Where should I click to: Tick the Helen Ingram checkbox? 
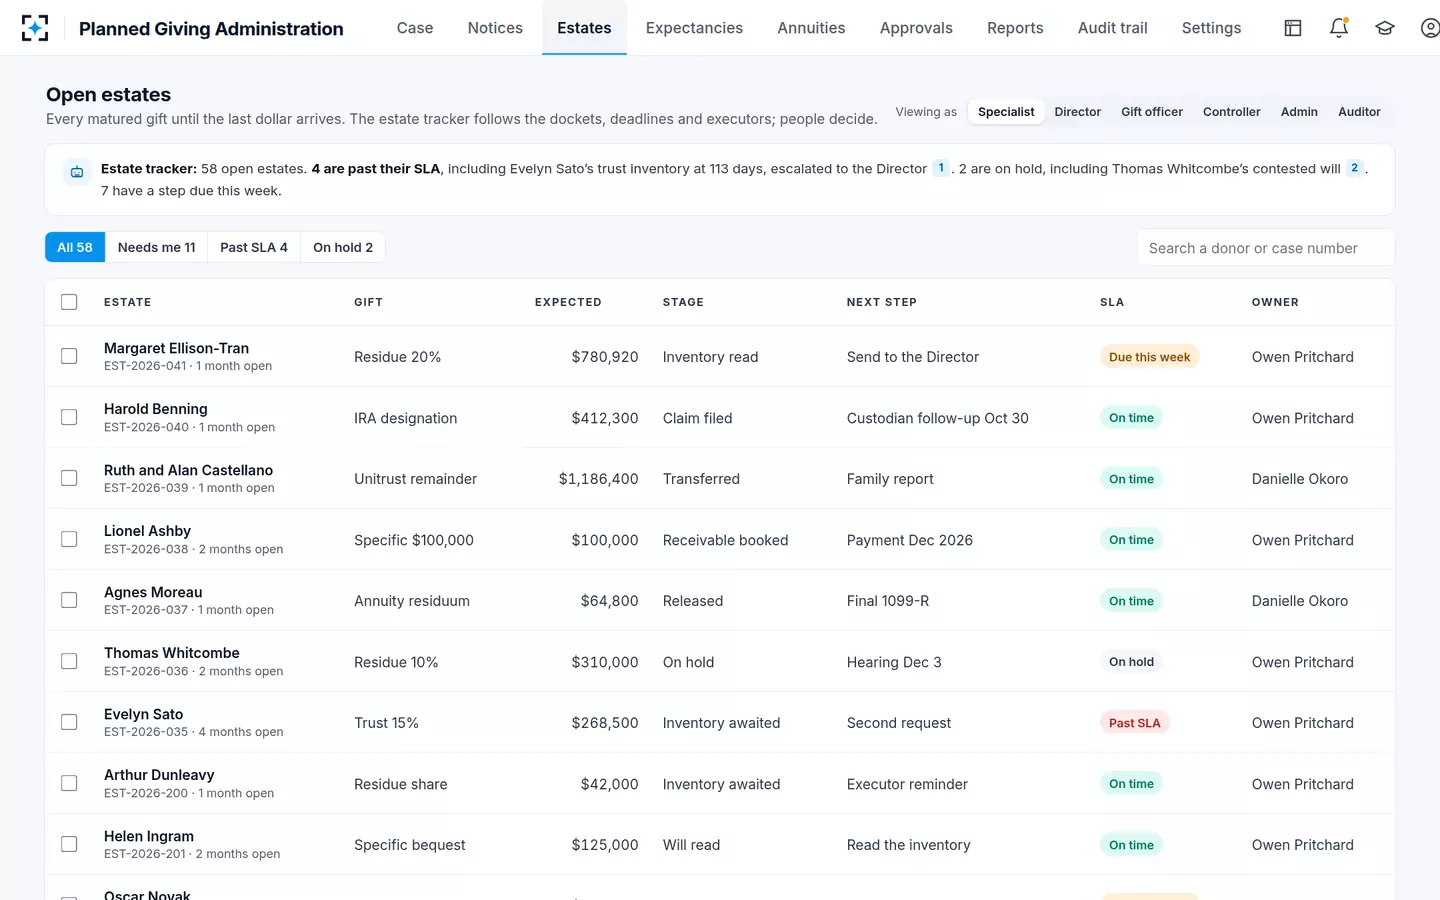[69, 844]
